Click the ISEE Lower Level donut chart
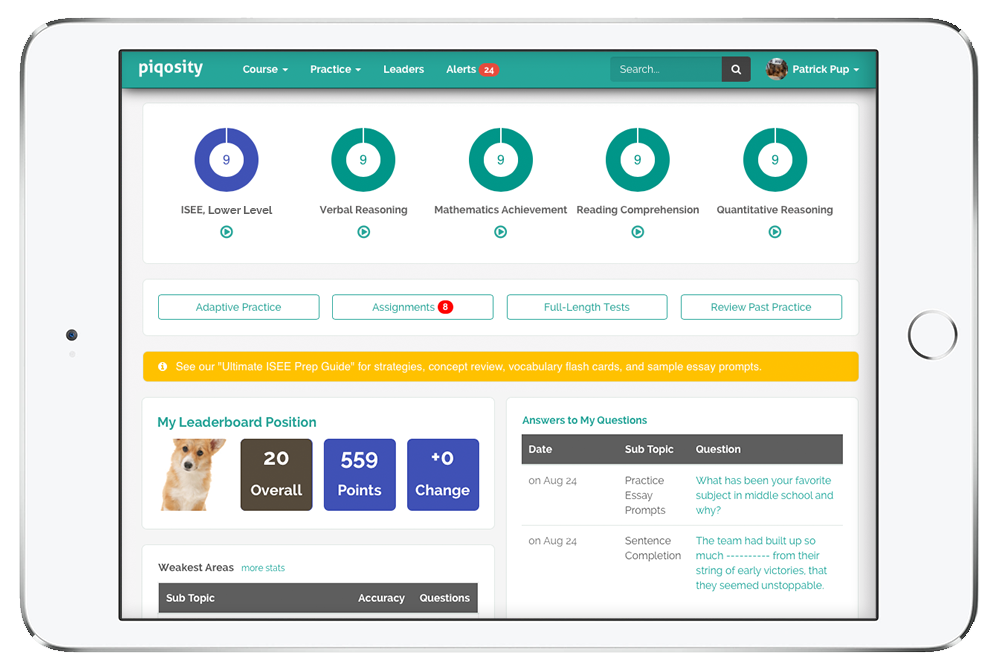The height and width of the screenshot is (670, 1000). click(x=226, y=160)
